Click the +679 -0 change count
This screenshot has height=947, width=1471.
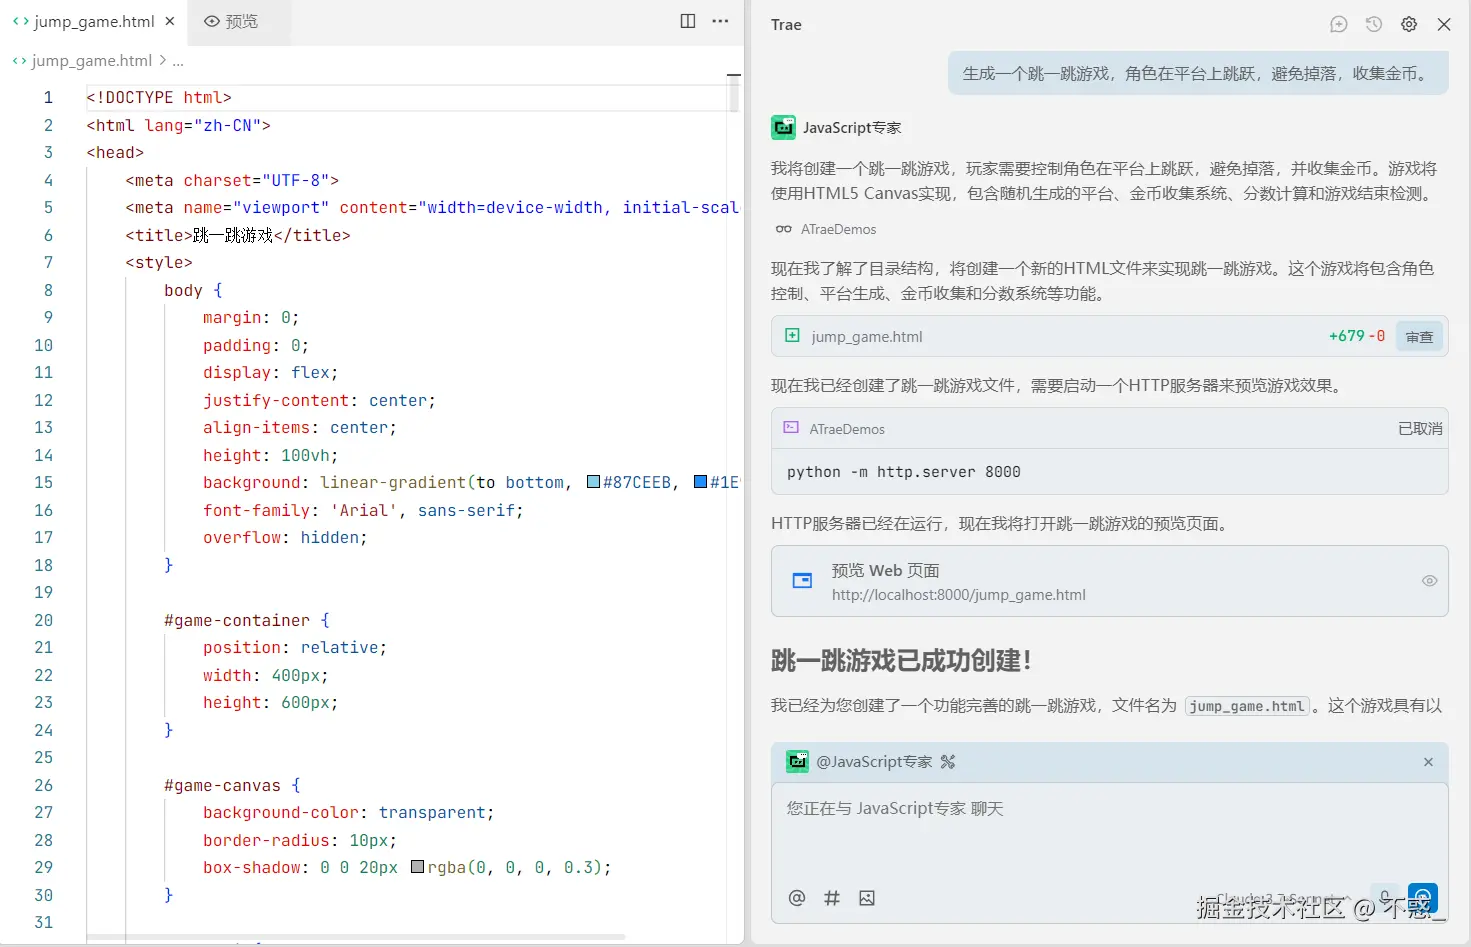[x=1357, y=336]
